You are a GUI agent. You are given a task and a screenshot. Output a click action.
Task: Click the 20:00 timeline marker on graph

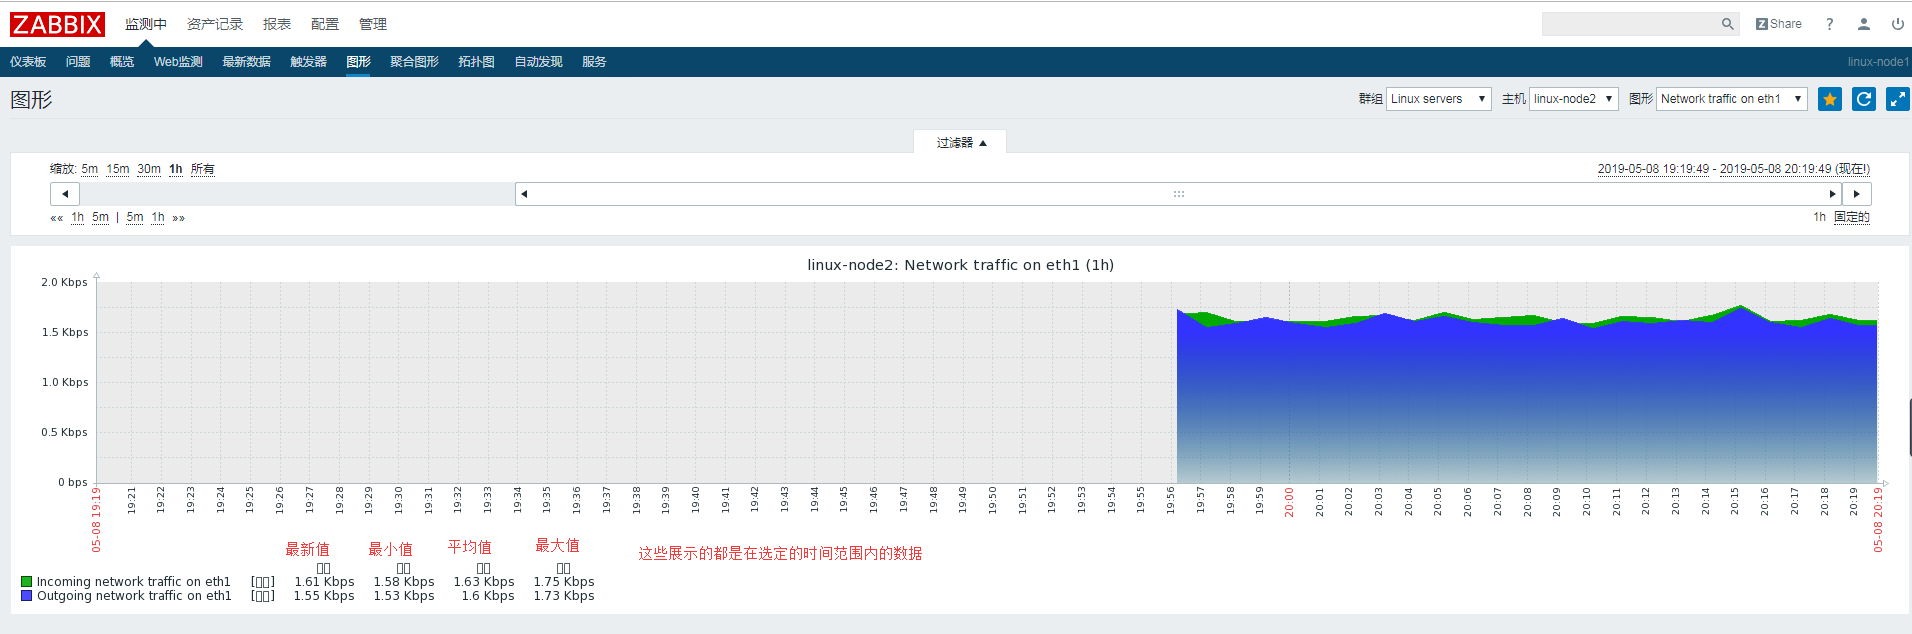point(1289,502)
